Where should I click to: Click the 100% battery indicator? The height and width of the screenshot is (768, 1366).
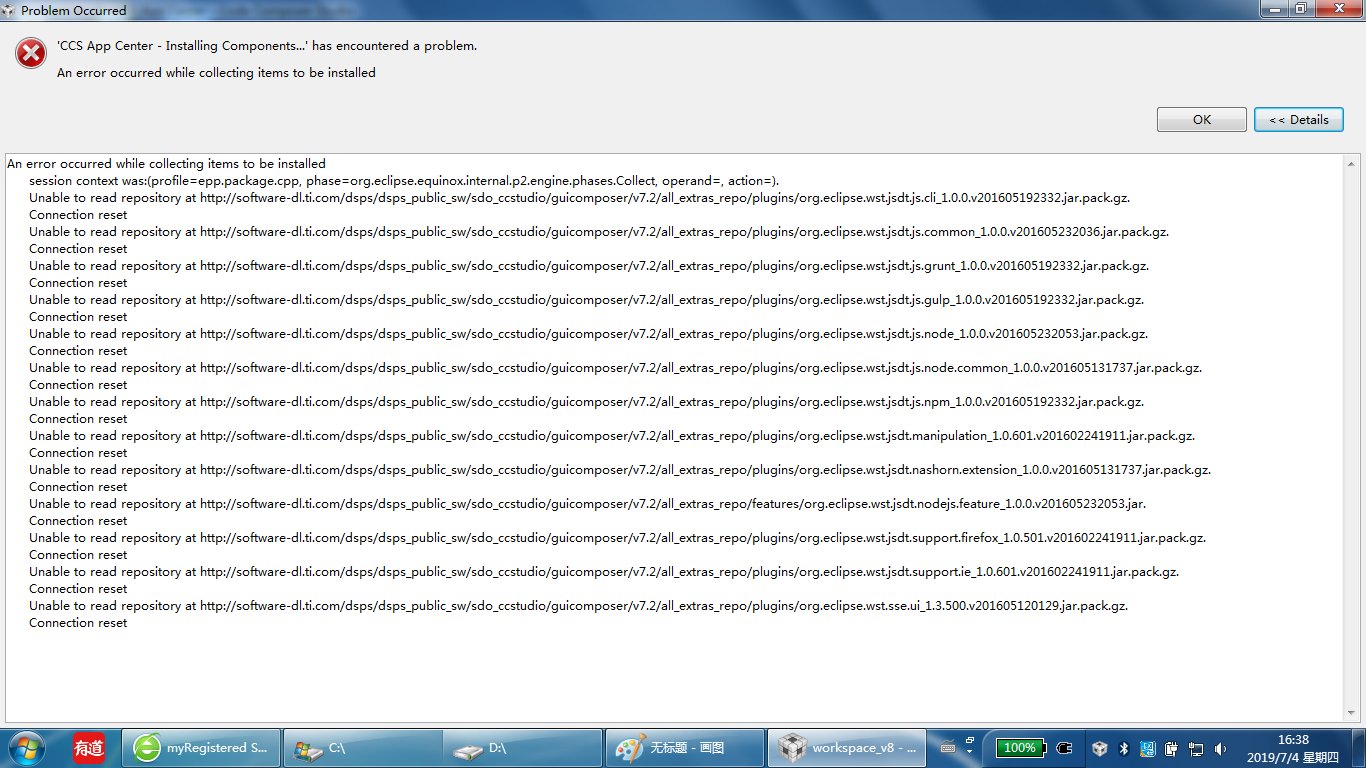click(1020, 748)
